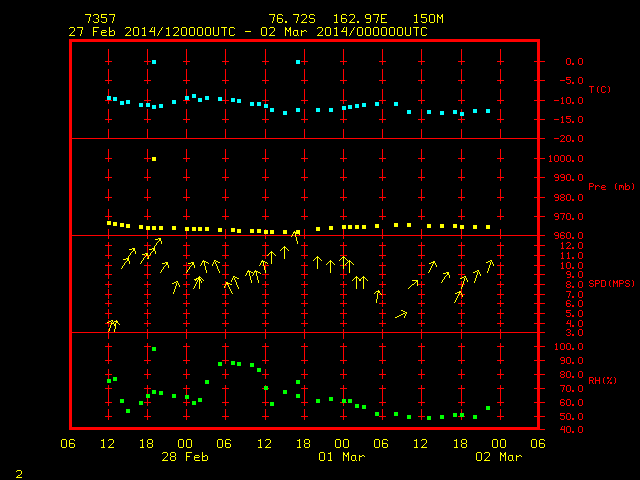This screenshot has height=480, width=640.
Task: Click the T(C) temperature axis label
Action: click(600, 89)
